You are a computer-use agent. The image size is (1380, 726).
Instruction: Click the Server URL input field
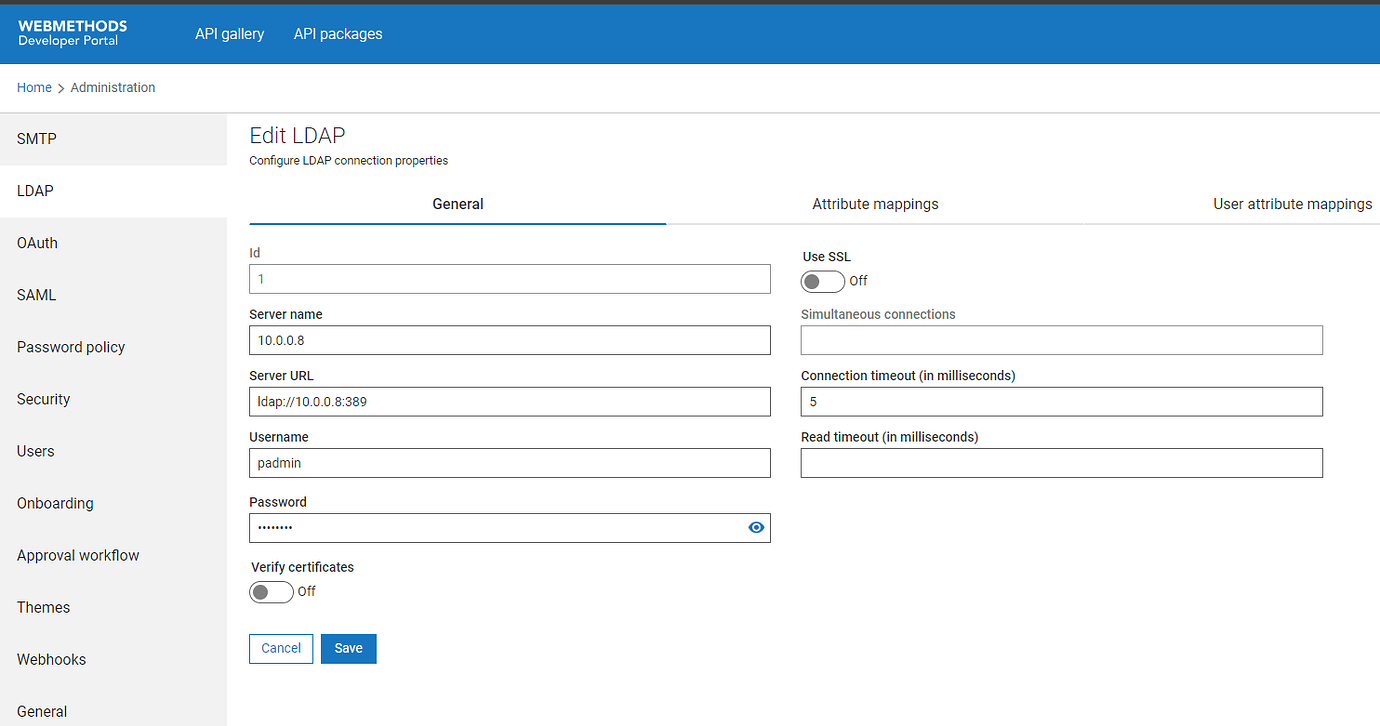point(509,402)
